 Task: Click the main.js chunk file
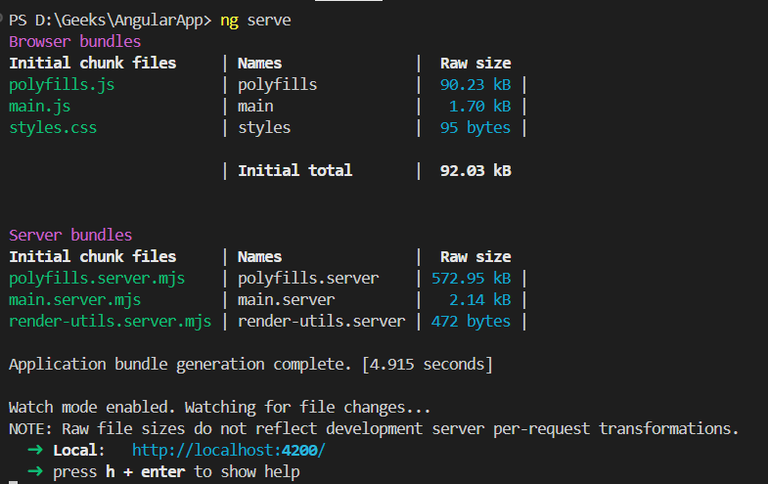(40, 106)
